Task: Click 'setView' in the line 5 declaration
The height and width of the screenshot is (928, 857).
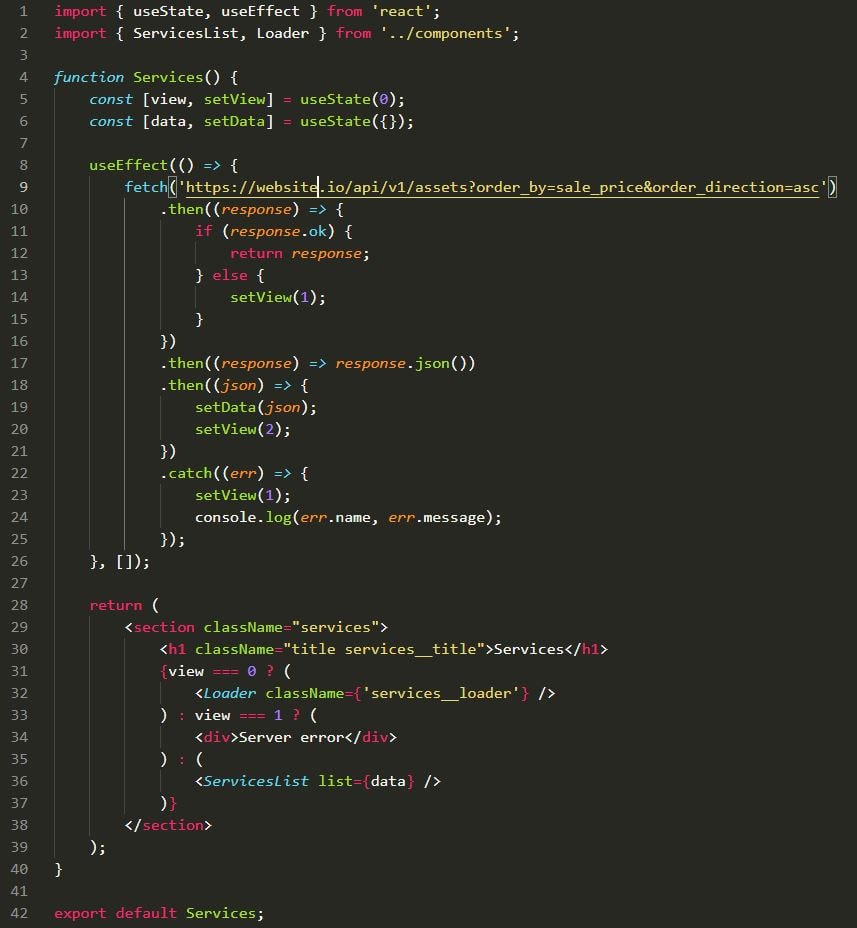Action: [x=234, y=99]
